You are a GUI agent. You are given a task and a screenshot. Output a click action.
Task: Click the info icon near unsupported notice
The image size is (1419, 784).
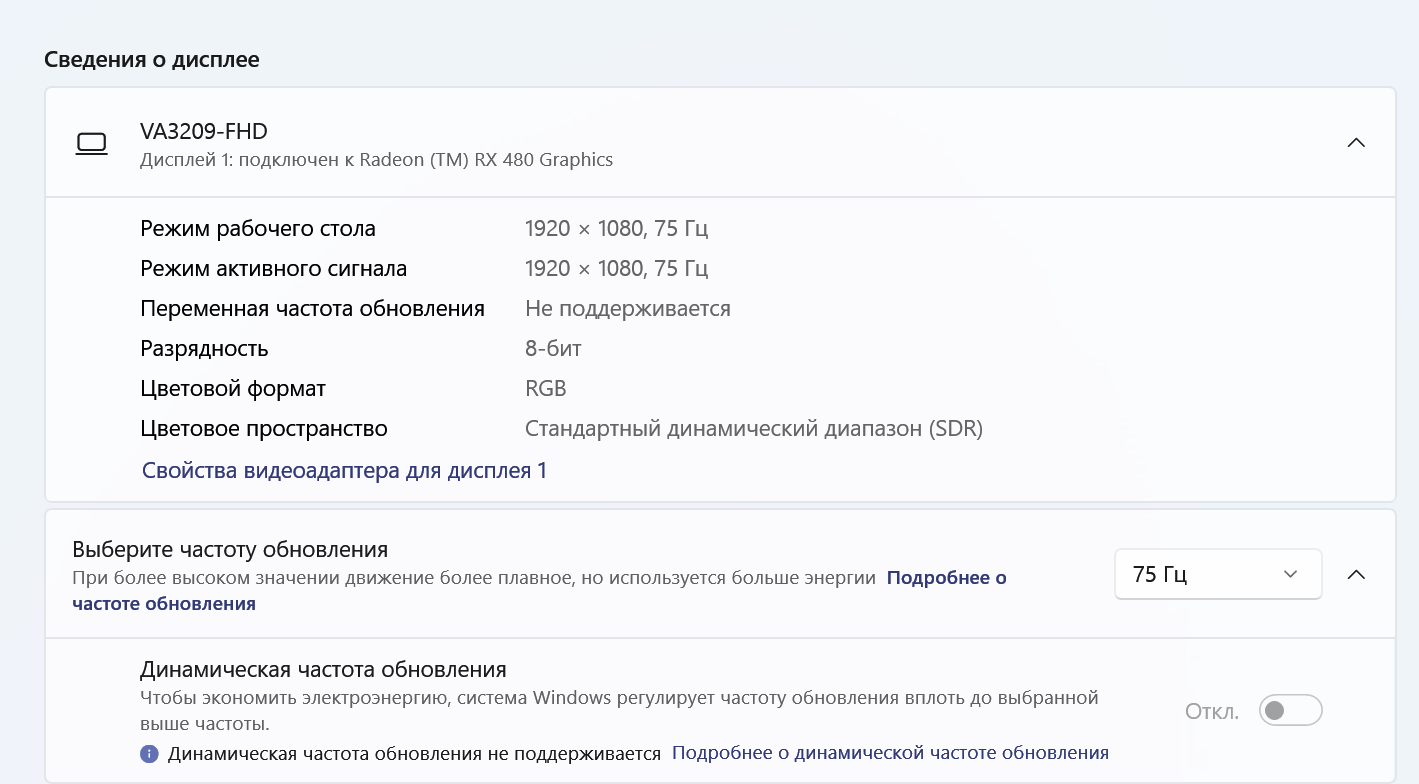(x=150, y=754)
